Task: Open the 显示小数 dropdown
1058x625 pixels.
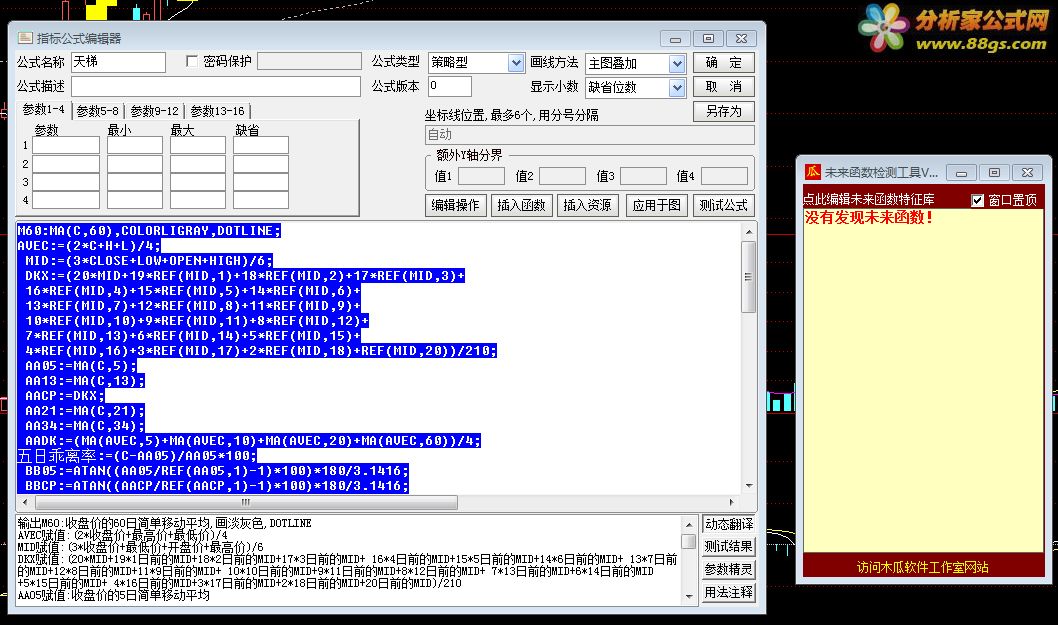Action: (677, 87)
